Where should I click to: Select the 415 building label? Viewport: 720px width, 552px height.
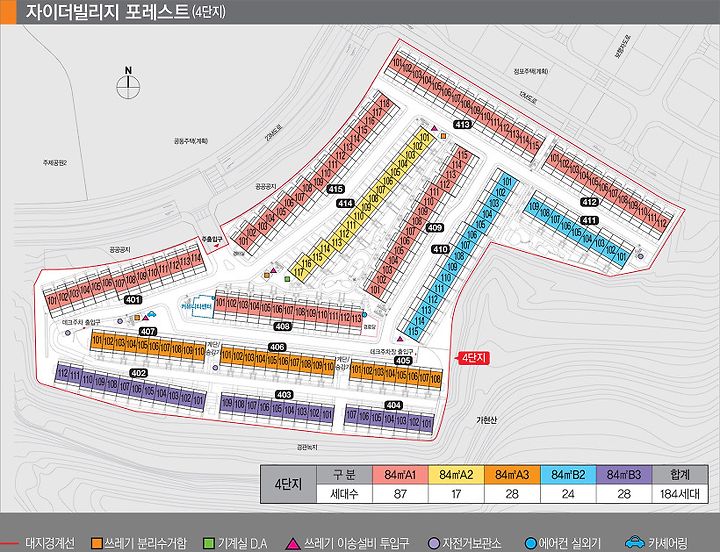pyautogui.click(x=336, y=189)
